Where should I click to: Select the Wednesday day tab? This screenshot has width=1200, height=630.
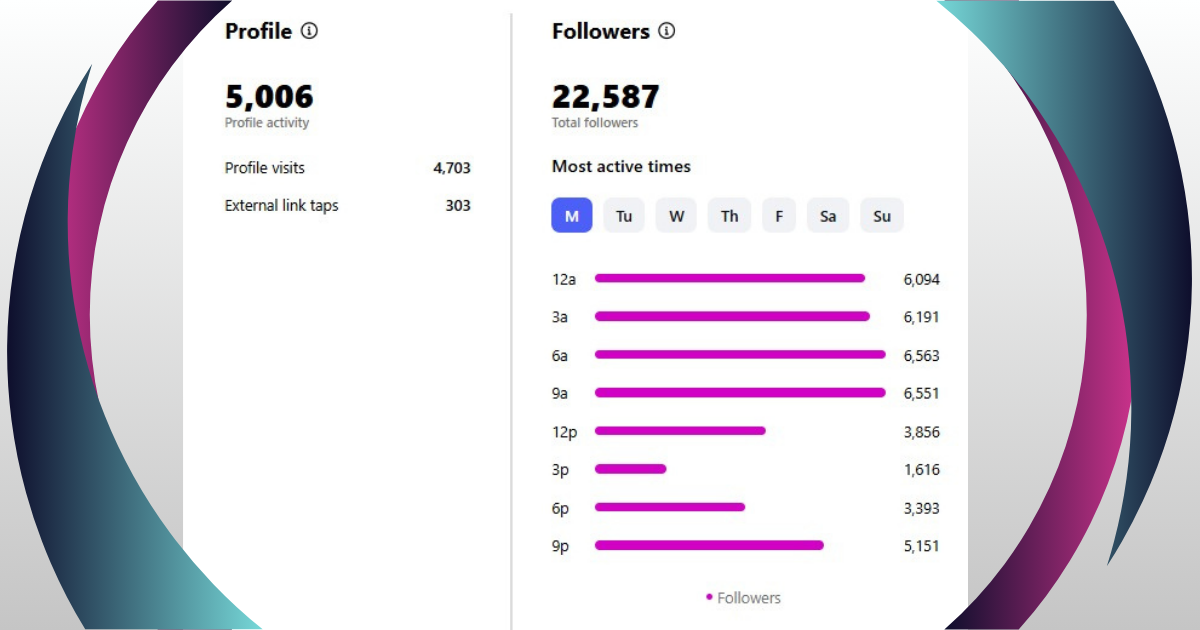point(676,216)
